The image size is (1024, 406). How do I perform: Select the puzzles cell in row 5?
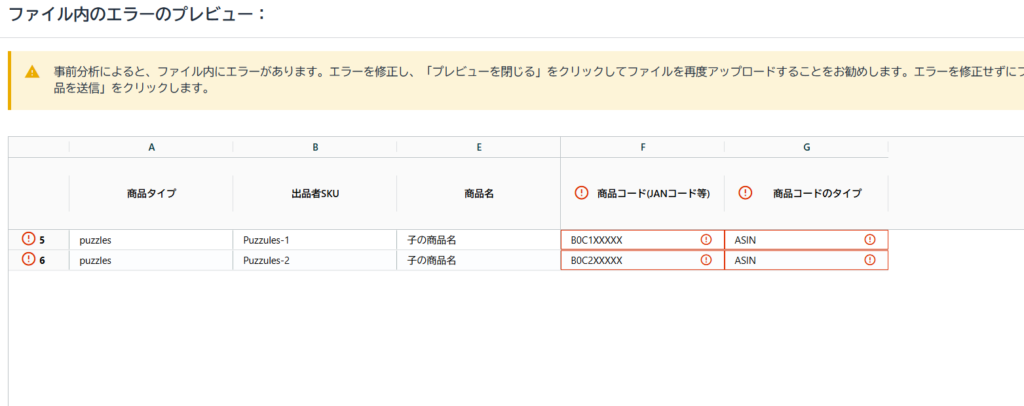[151, 240]
